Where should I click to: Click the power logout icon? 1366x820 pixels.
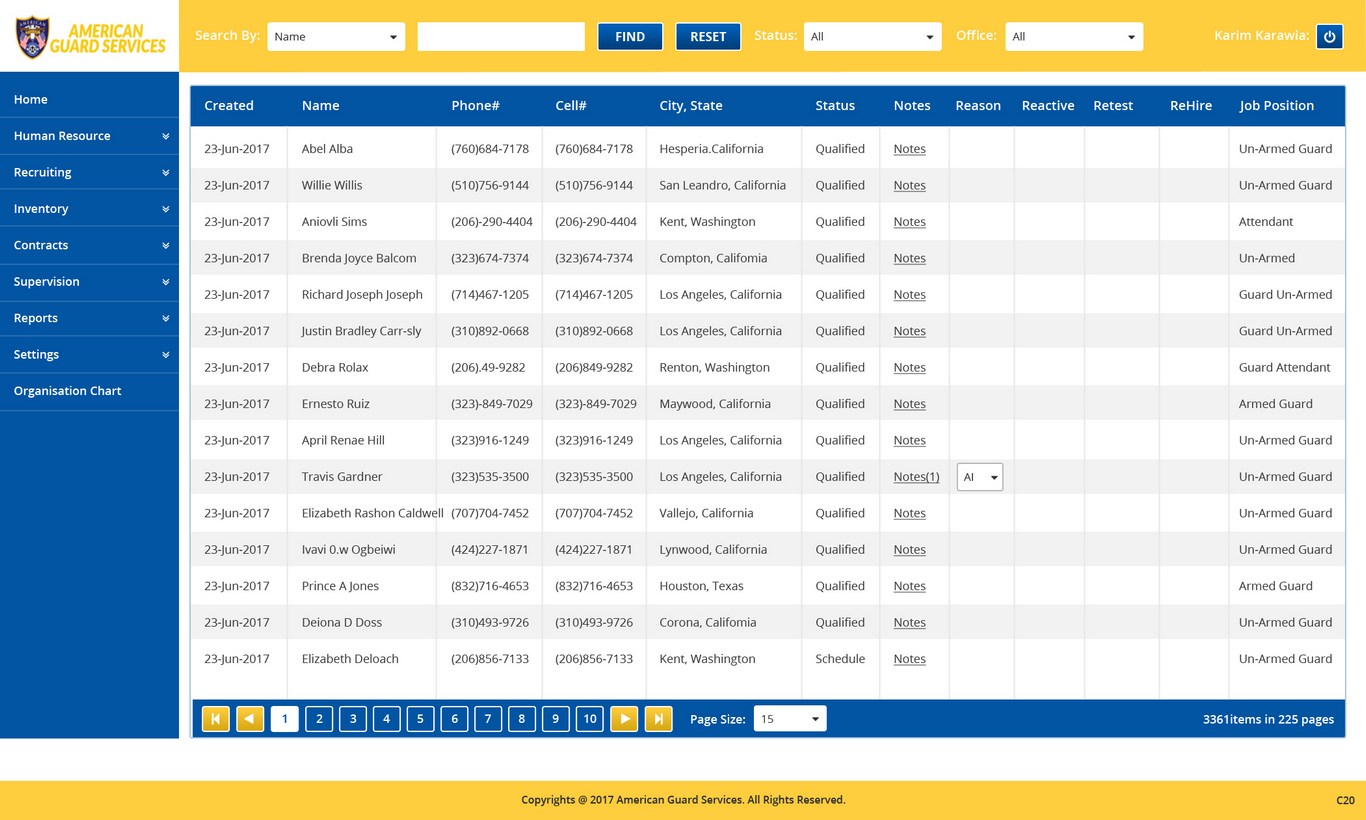coord(1329,36)
